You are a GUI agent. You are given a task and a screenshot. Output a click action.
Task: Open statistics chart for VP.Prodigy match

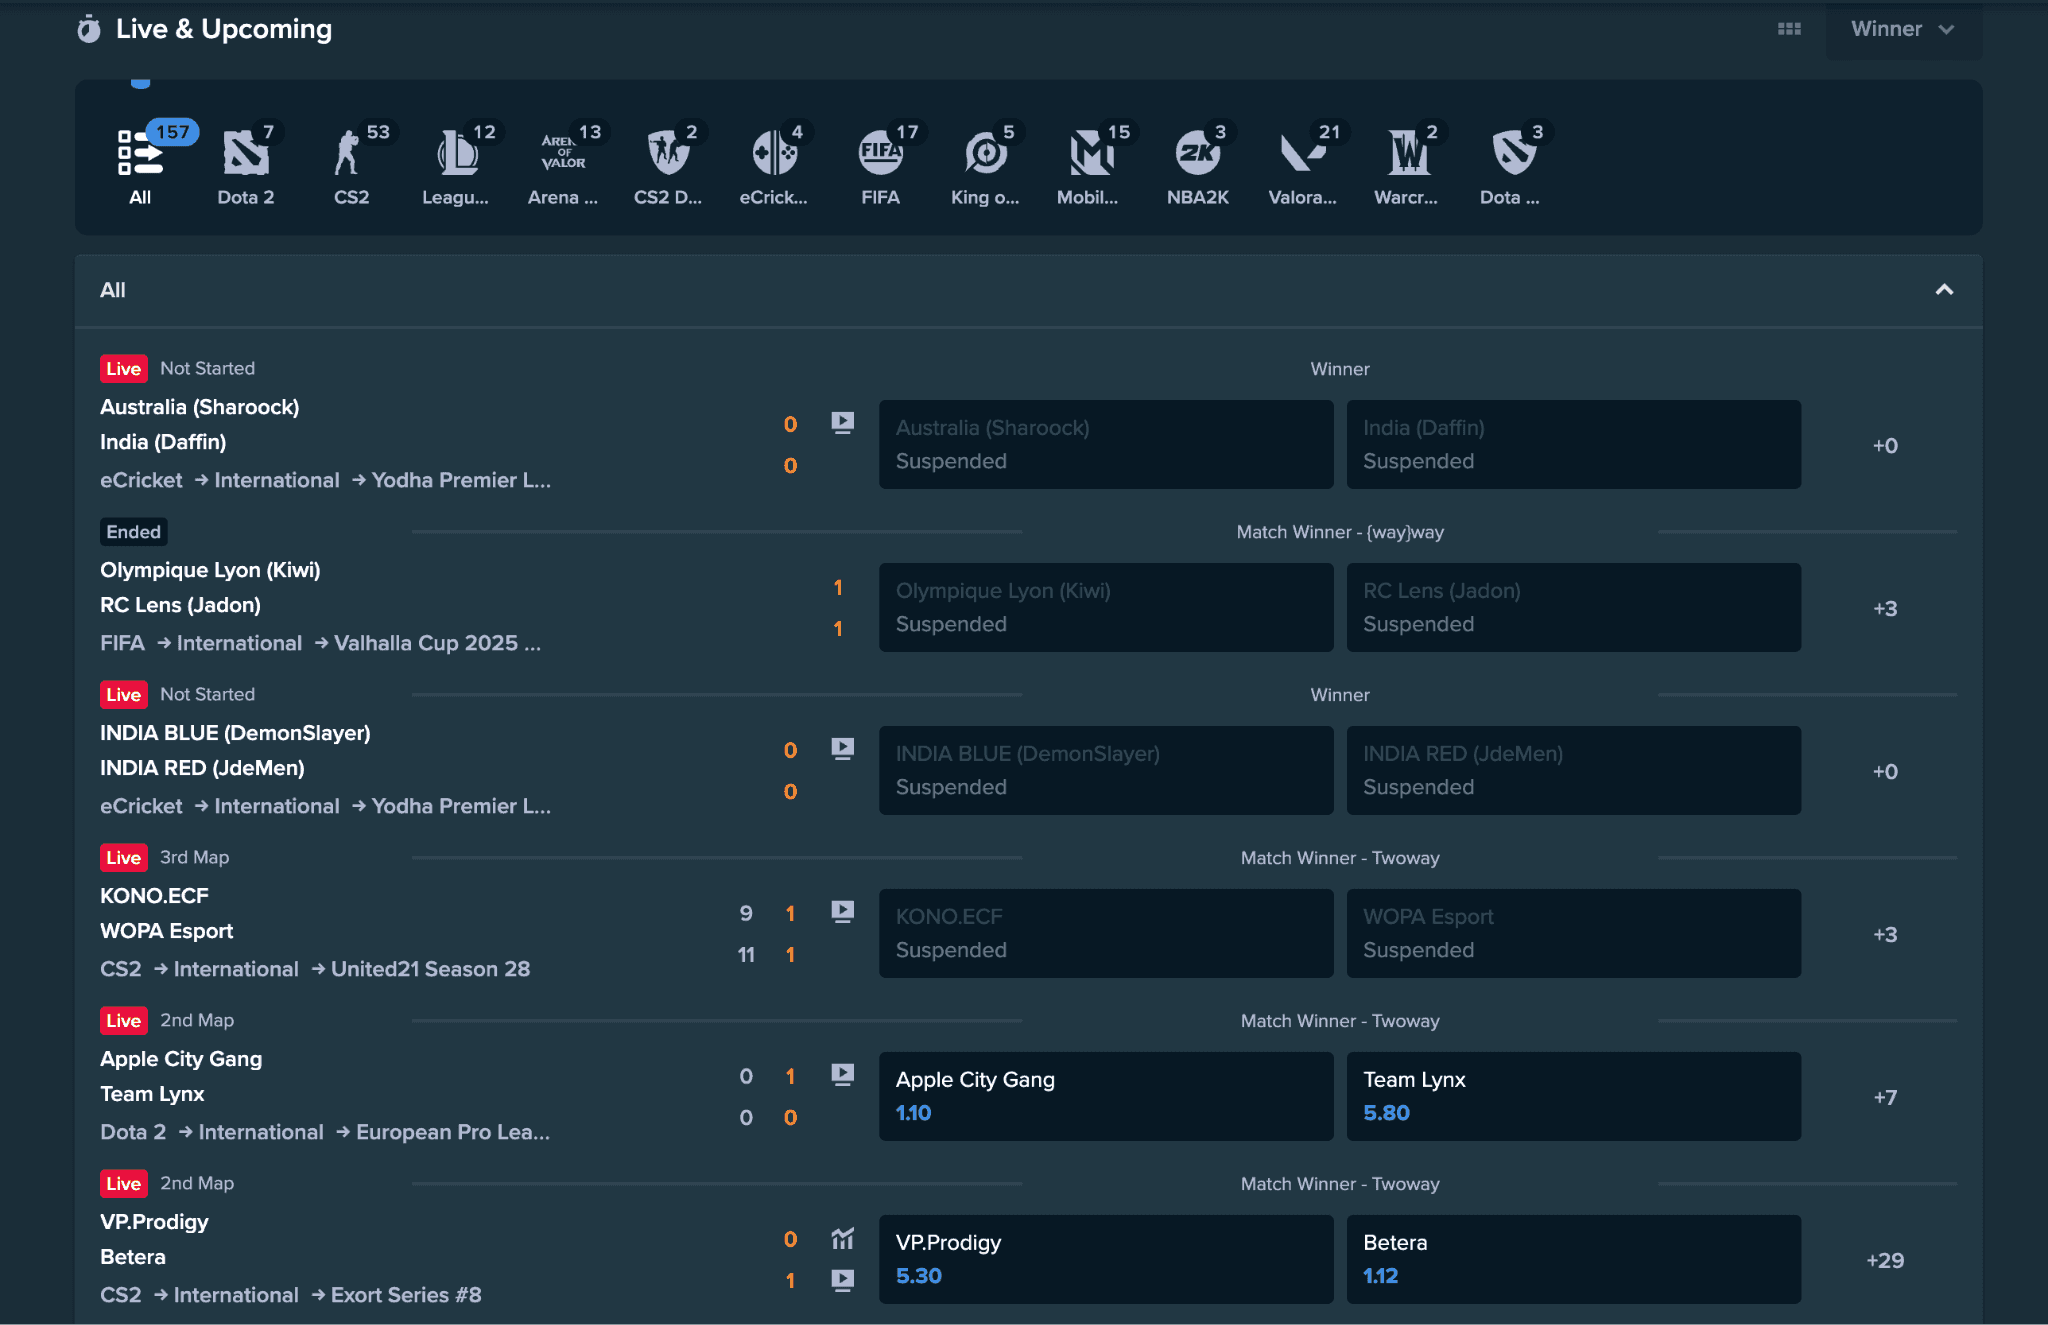(x=843, y=1239)
